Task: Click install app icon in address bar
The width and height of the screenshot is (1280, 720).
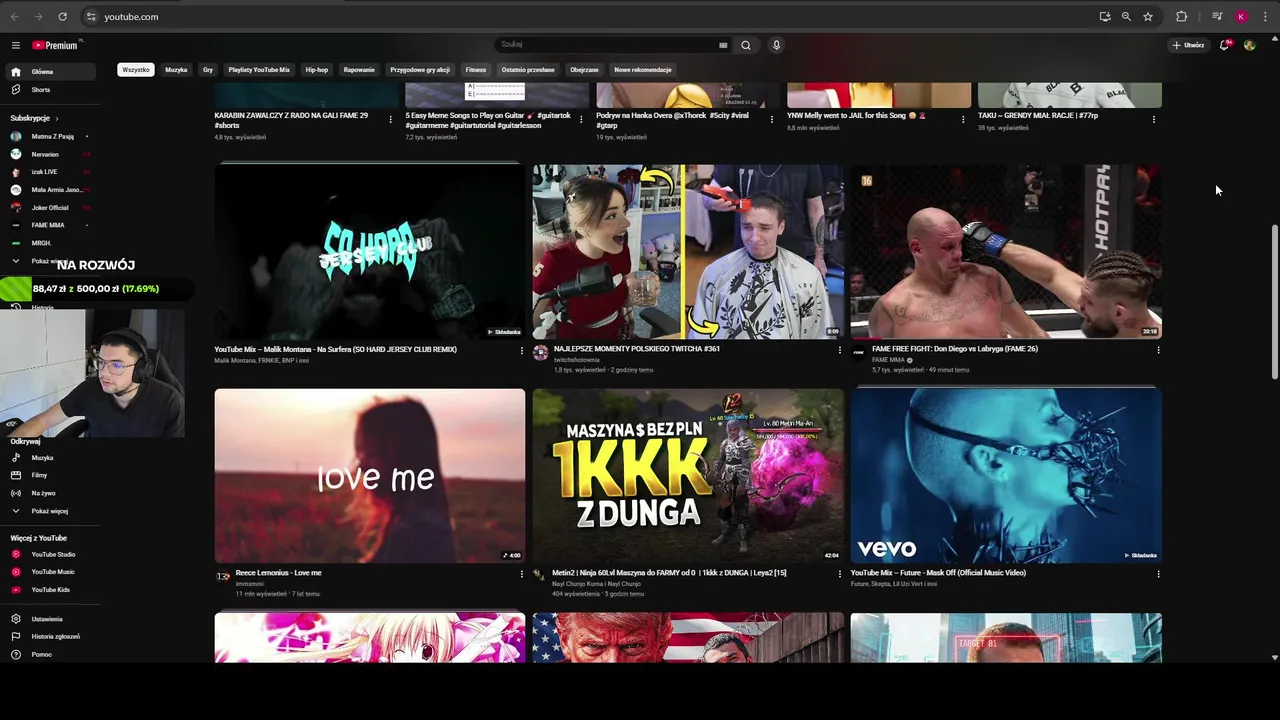Action: tap(1105, 17)
